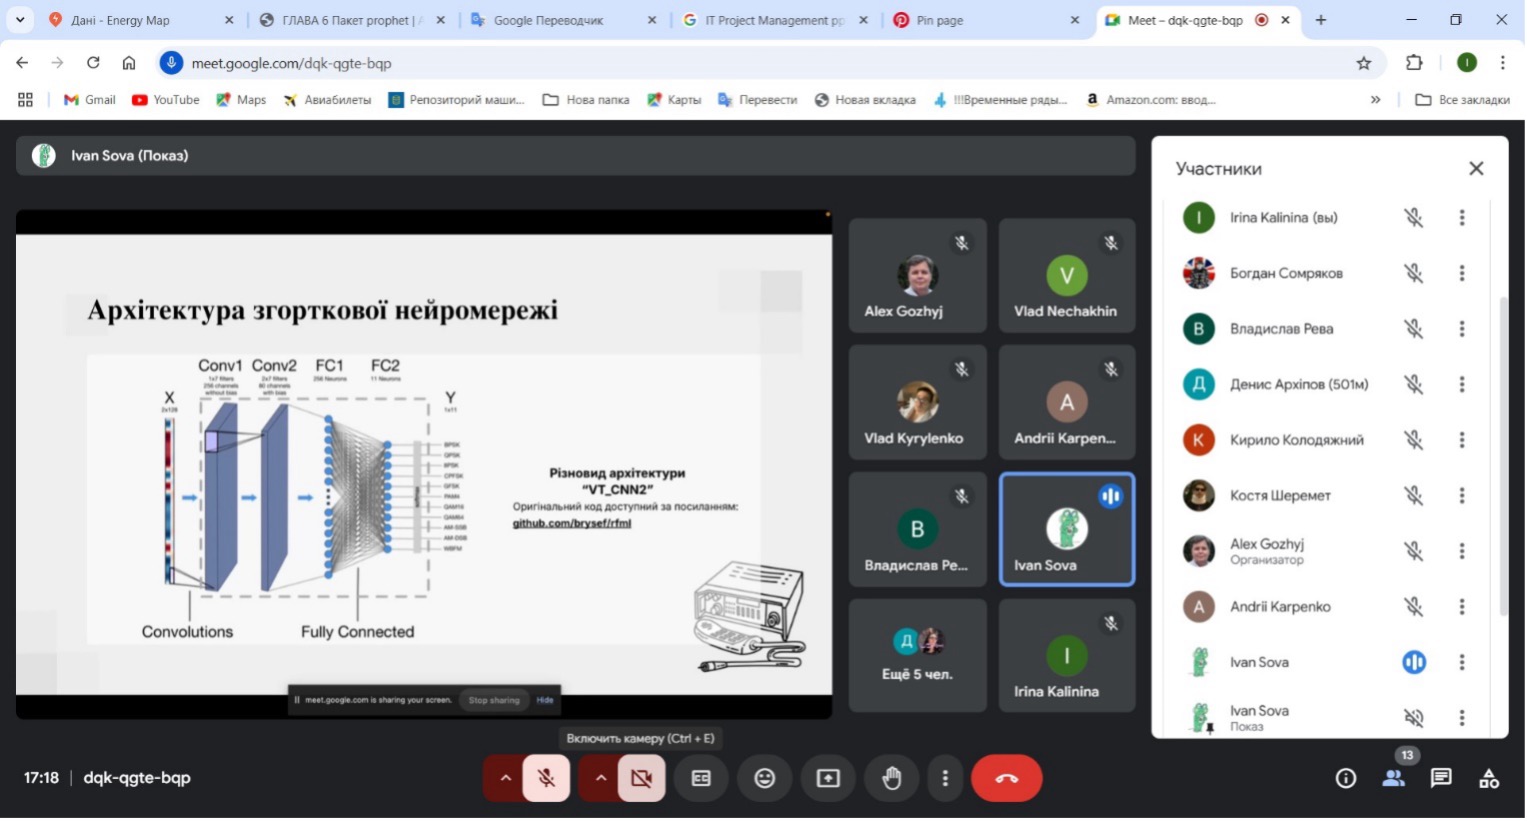Open Все закладки folder
1527x821 pixels.
pyautogui.click(x=1463, y=100)
